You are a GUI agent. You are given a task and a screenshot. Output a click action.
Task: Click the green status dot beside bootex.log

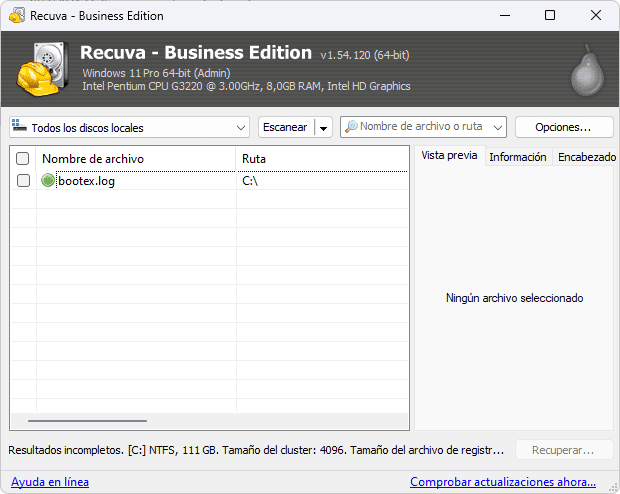coord(48,180)
